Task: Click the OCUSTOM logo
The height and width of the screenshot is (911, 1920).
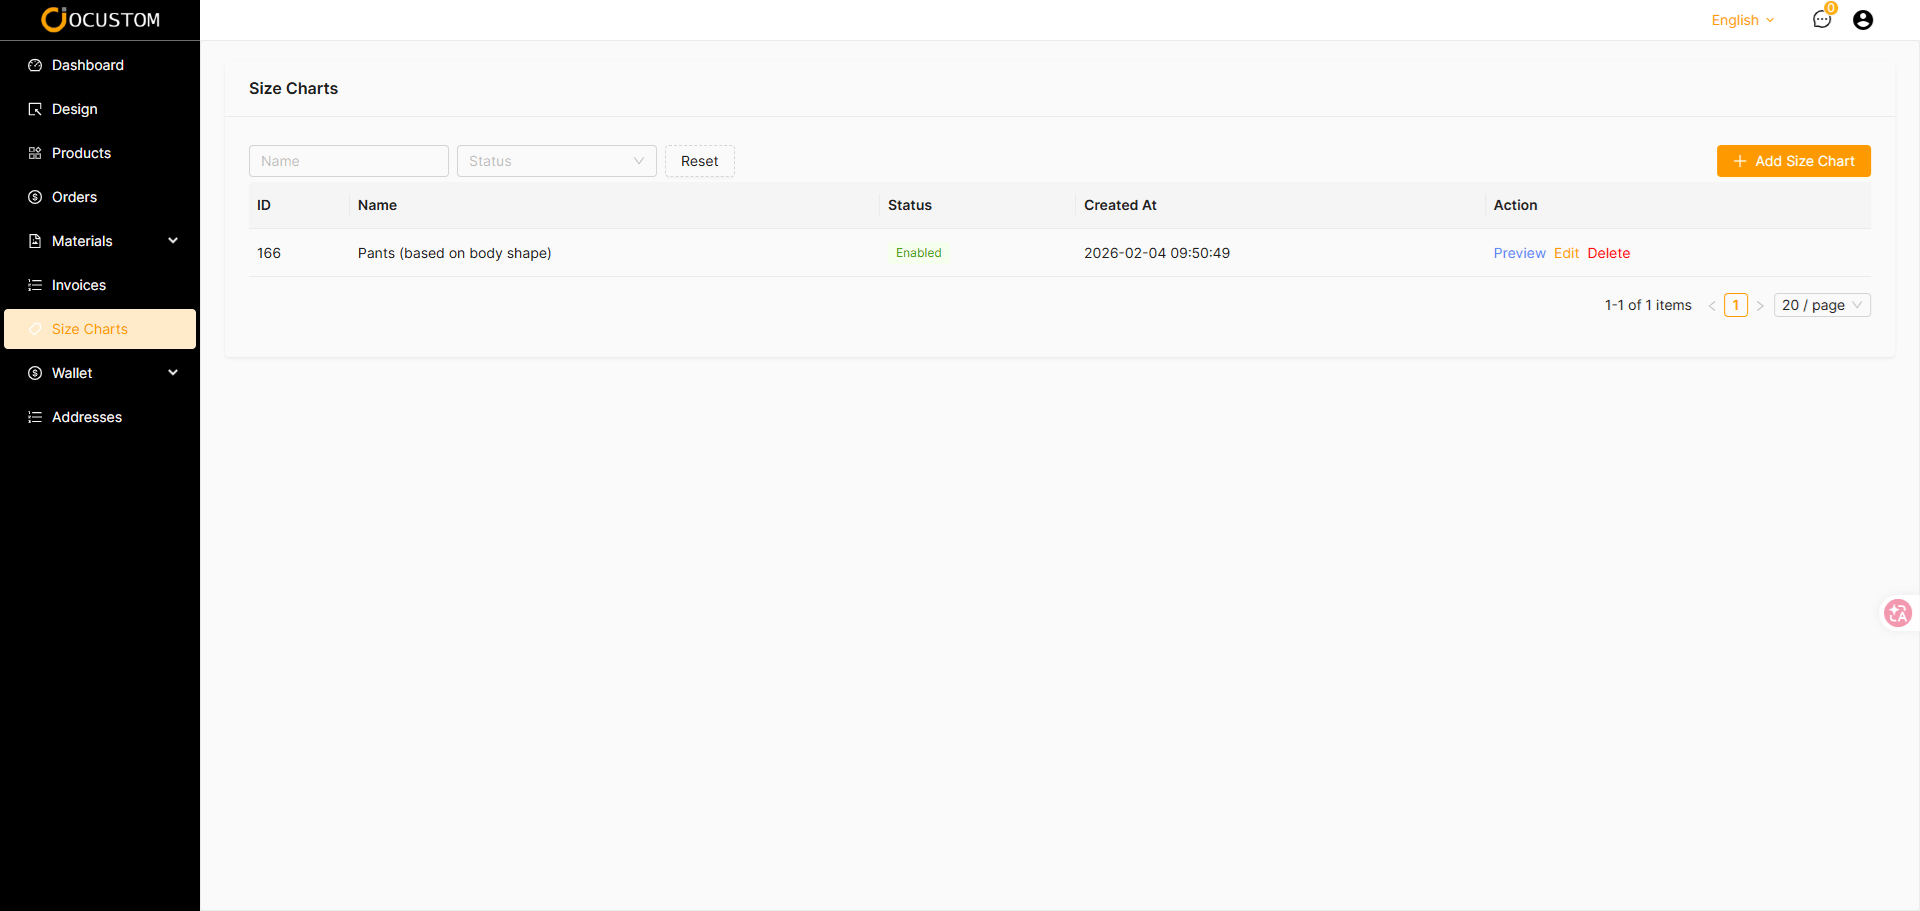Action: coord(100,20)
